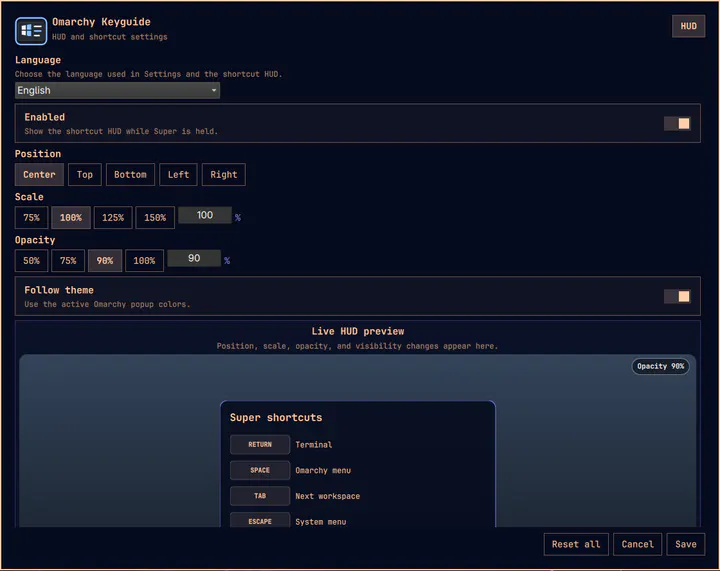Open the English language dropdown
Image resolution: width=720 pixels, height=571 pixels.
tap(117, 90)
